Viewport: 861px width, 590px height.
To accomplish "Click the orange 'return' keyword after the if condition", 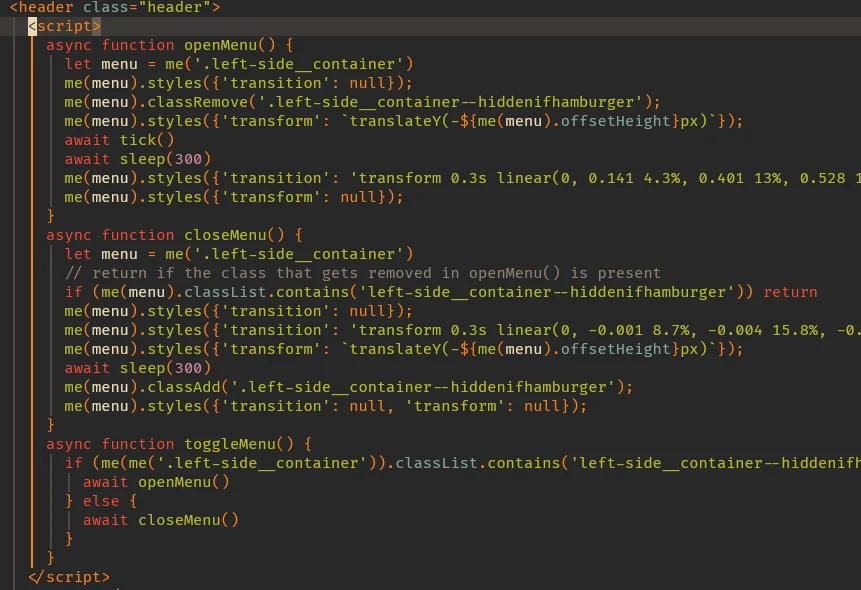I will pos(790,292).
